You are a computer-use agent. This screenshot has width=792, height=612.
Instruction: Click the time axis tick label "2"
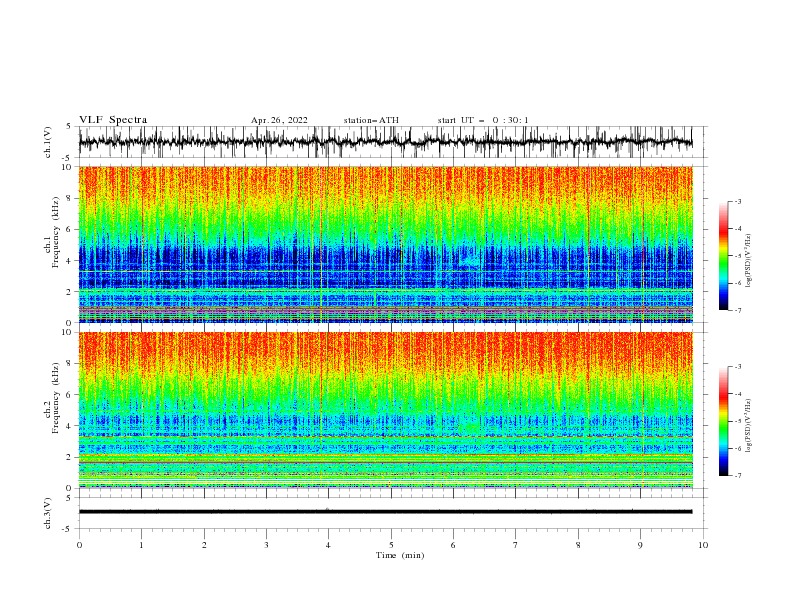coord(204,545)
